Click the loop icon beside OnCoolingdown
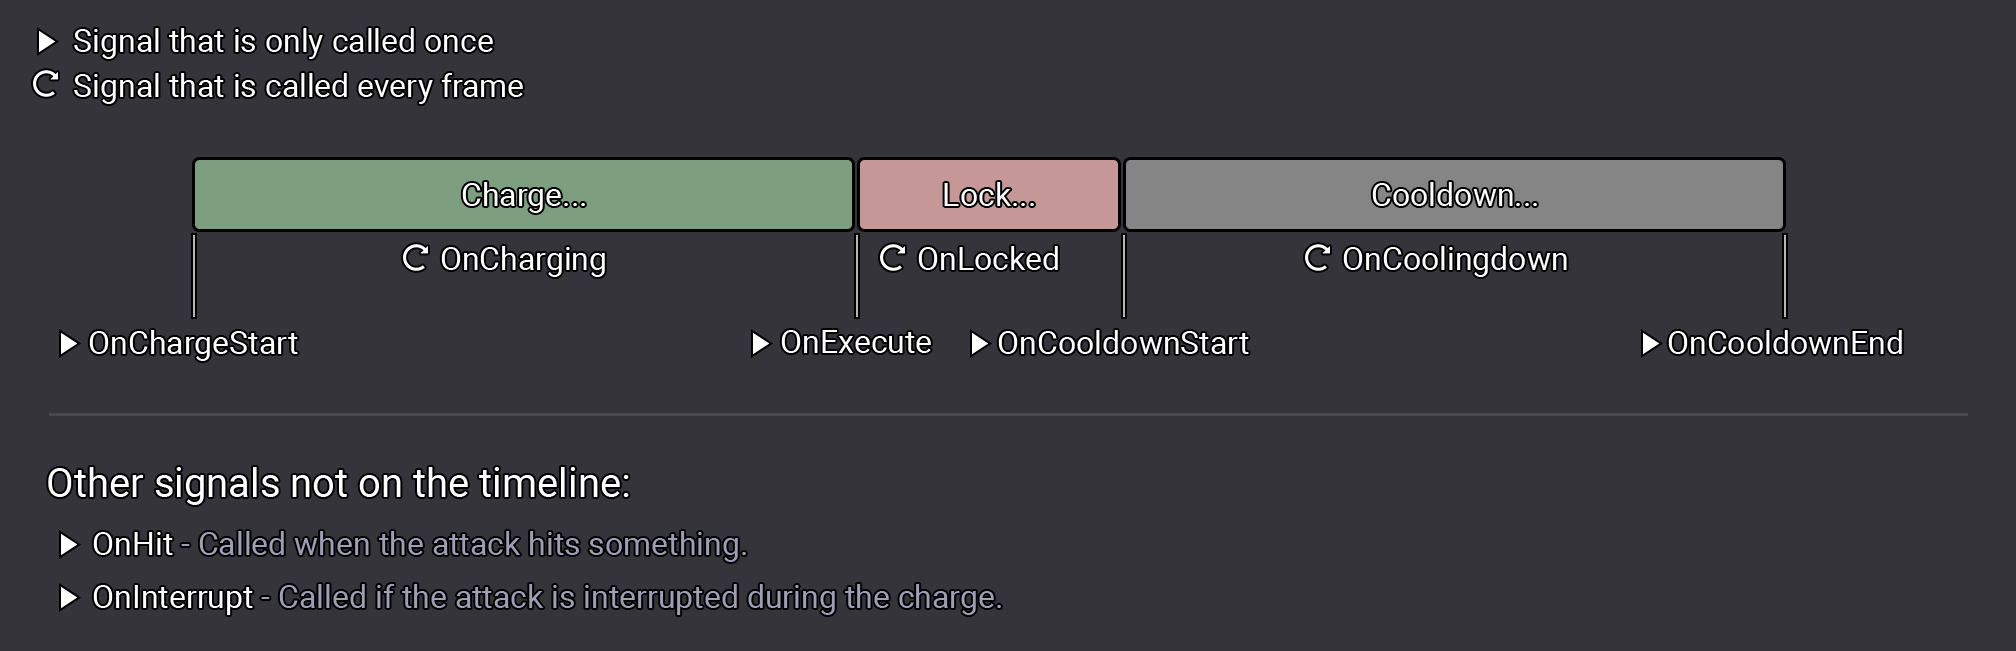This screenshot has height=651, width=2016. click(x=1317, y=258)
